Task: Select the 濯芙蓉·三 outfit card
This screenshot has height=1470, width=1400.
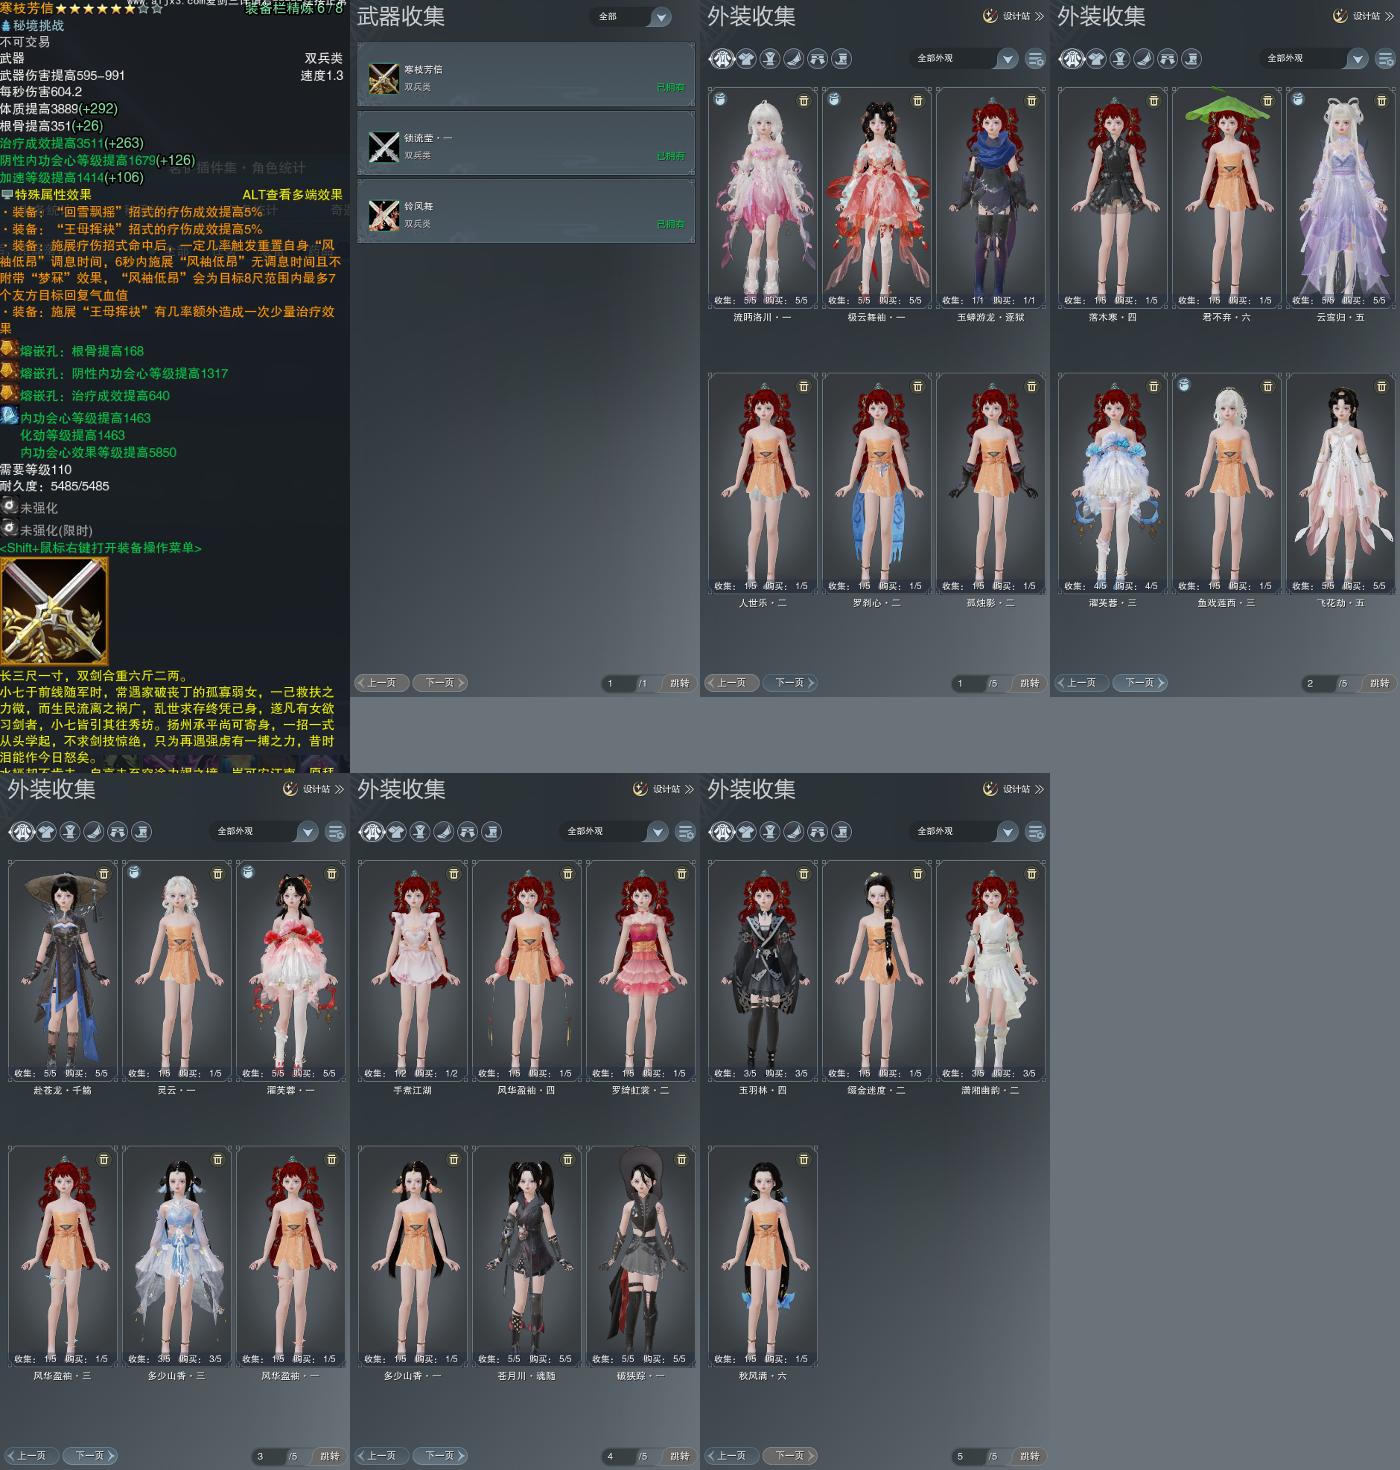Action: point(1112,484)
